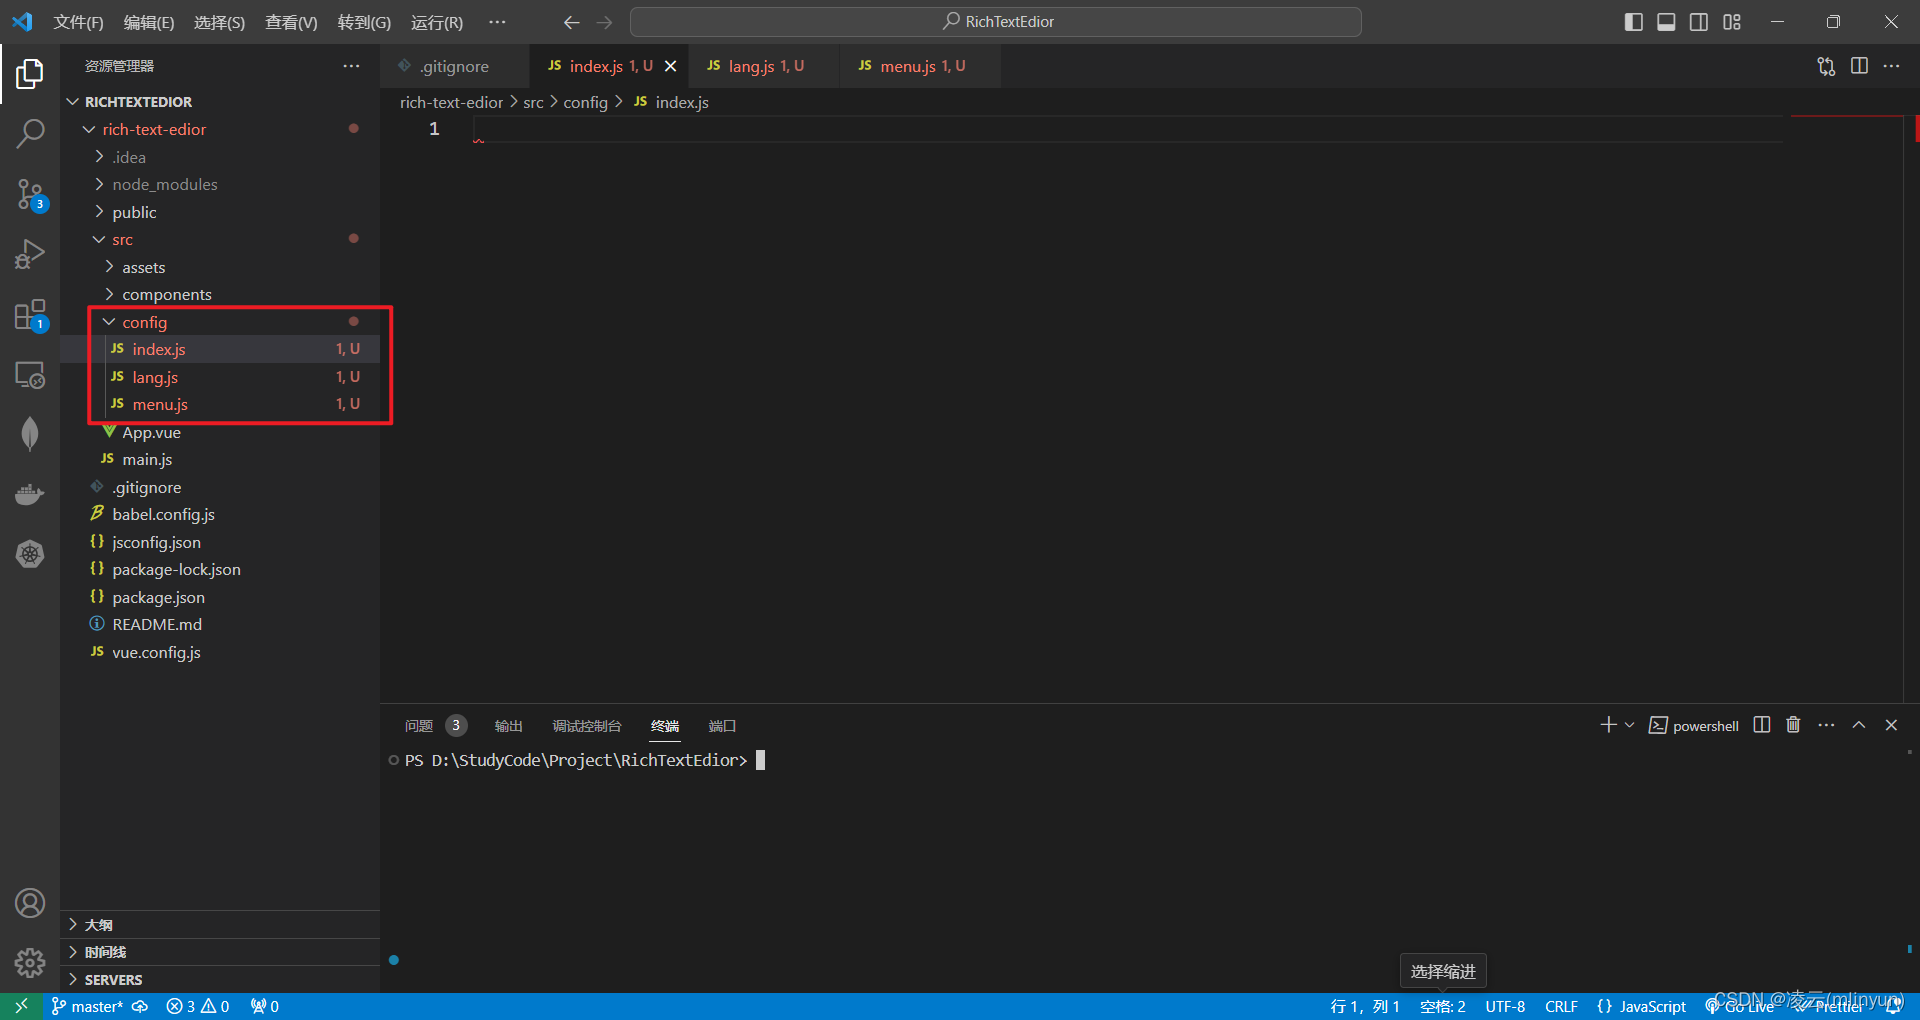Click the open changes compare icon
This screenshot has height=1020, width=1920.
click(x=1826, y=66)
